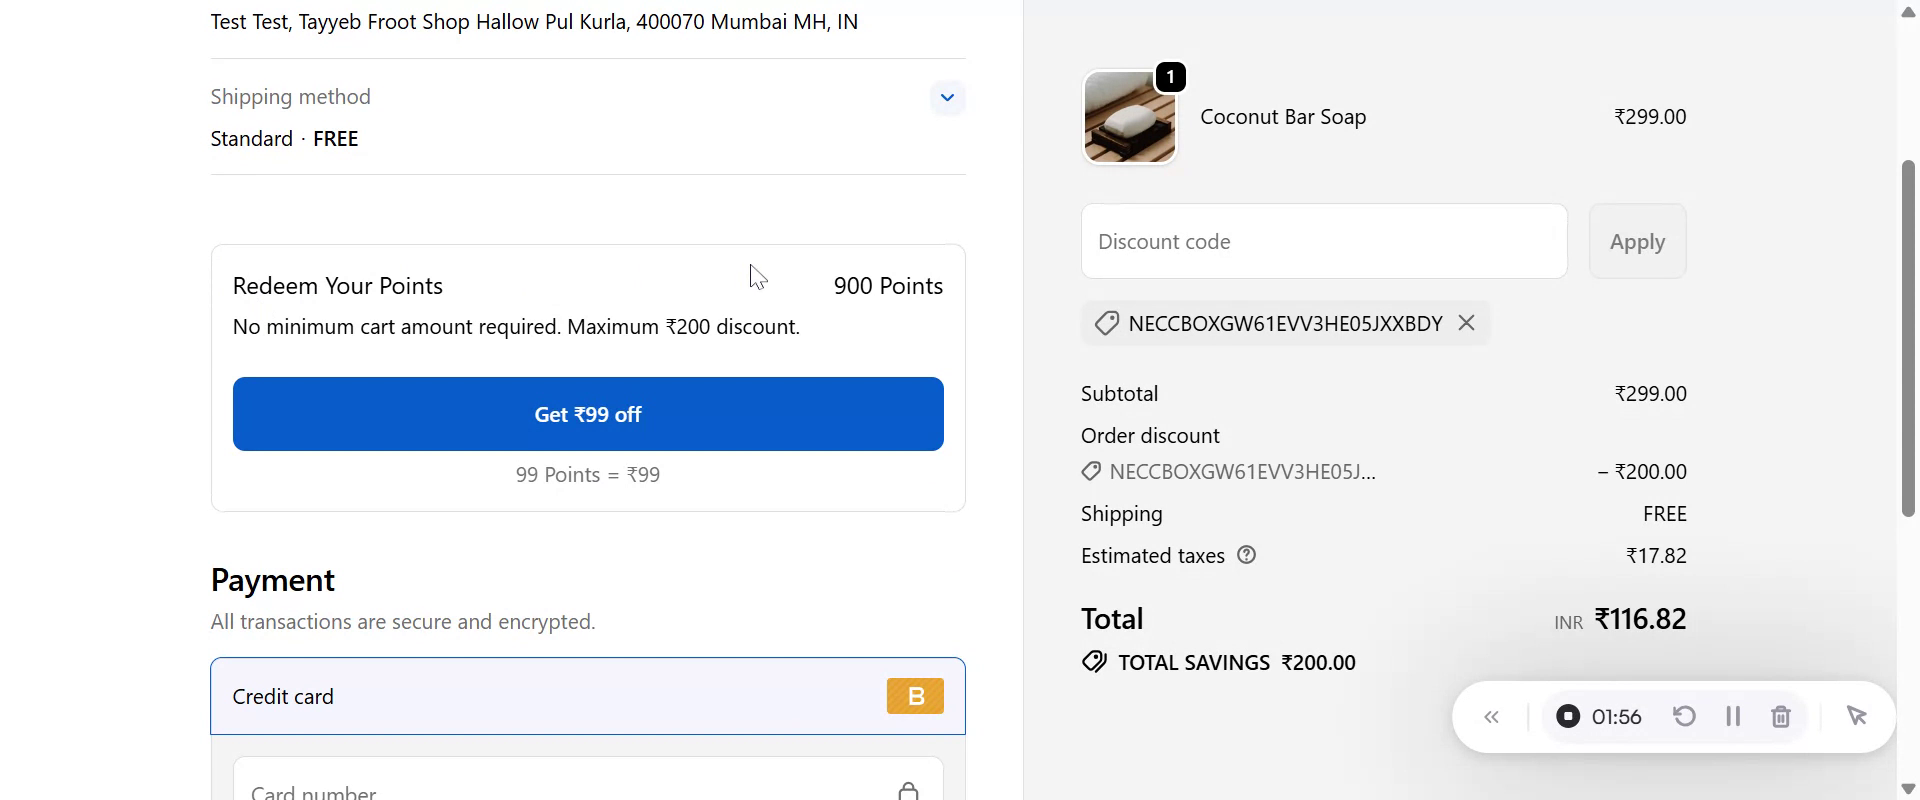Toggle the recorder click-effects cursor icon
The height and width of the screenshot is (800, 1920).
[1857, 716]
